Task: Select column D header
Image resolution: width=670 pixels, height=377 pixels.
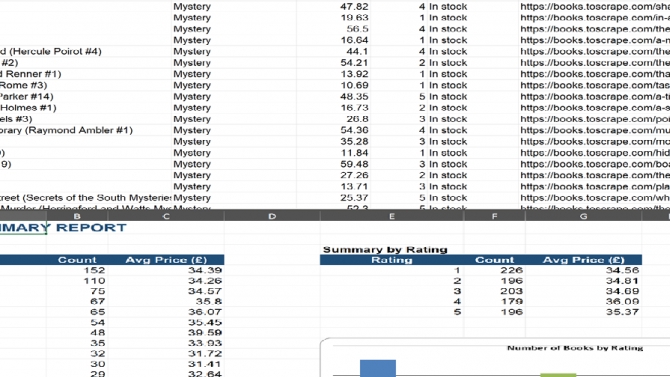Action: coord(272,216)
